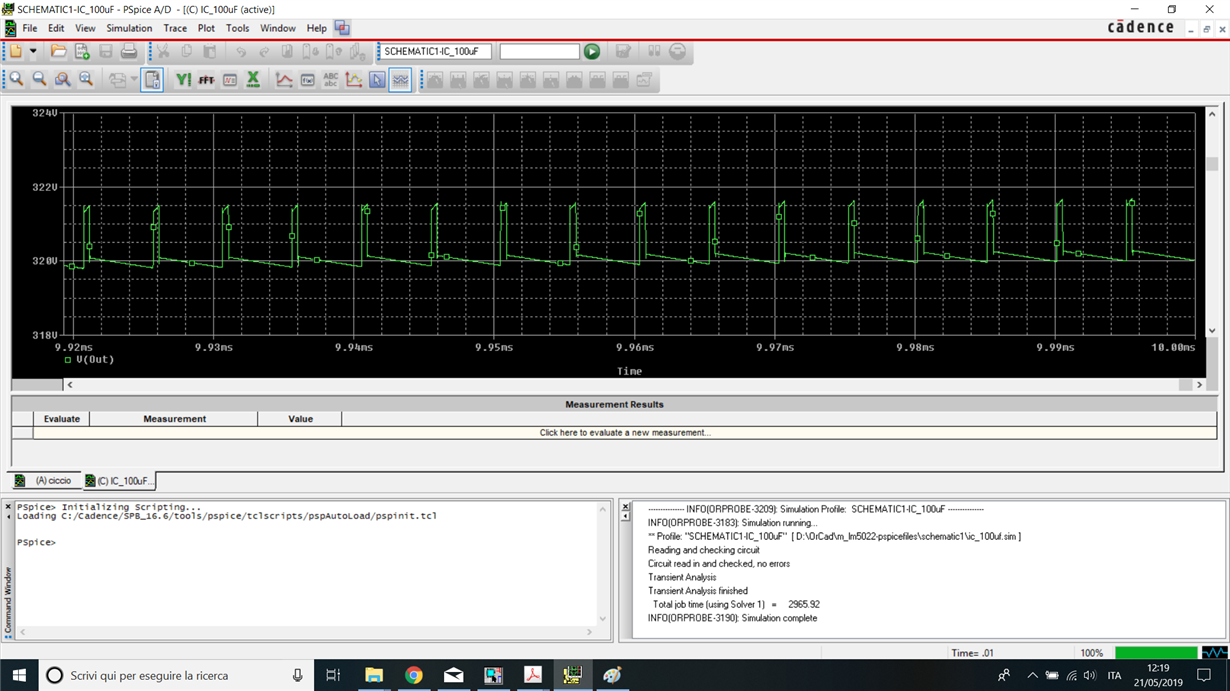Click the Zoom Fit icon

coord(83,79)
